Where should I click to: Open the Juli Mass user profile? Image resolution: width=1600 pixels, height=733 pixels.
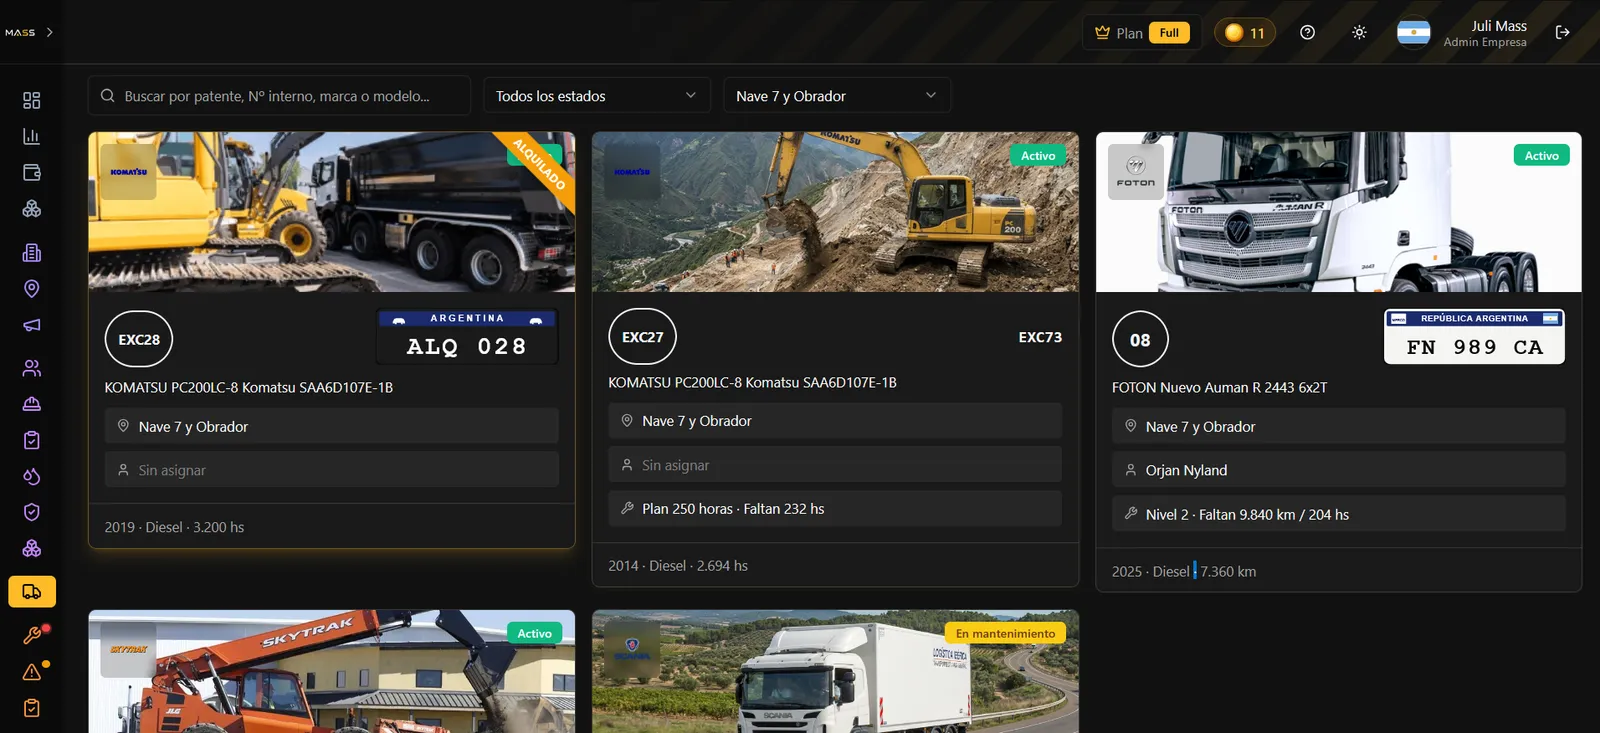pos(1485,33)
